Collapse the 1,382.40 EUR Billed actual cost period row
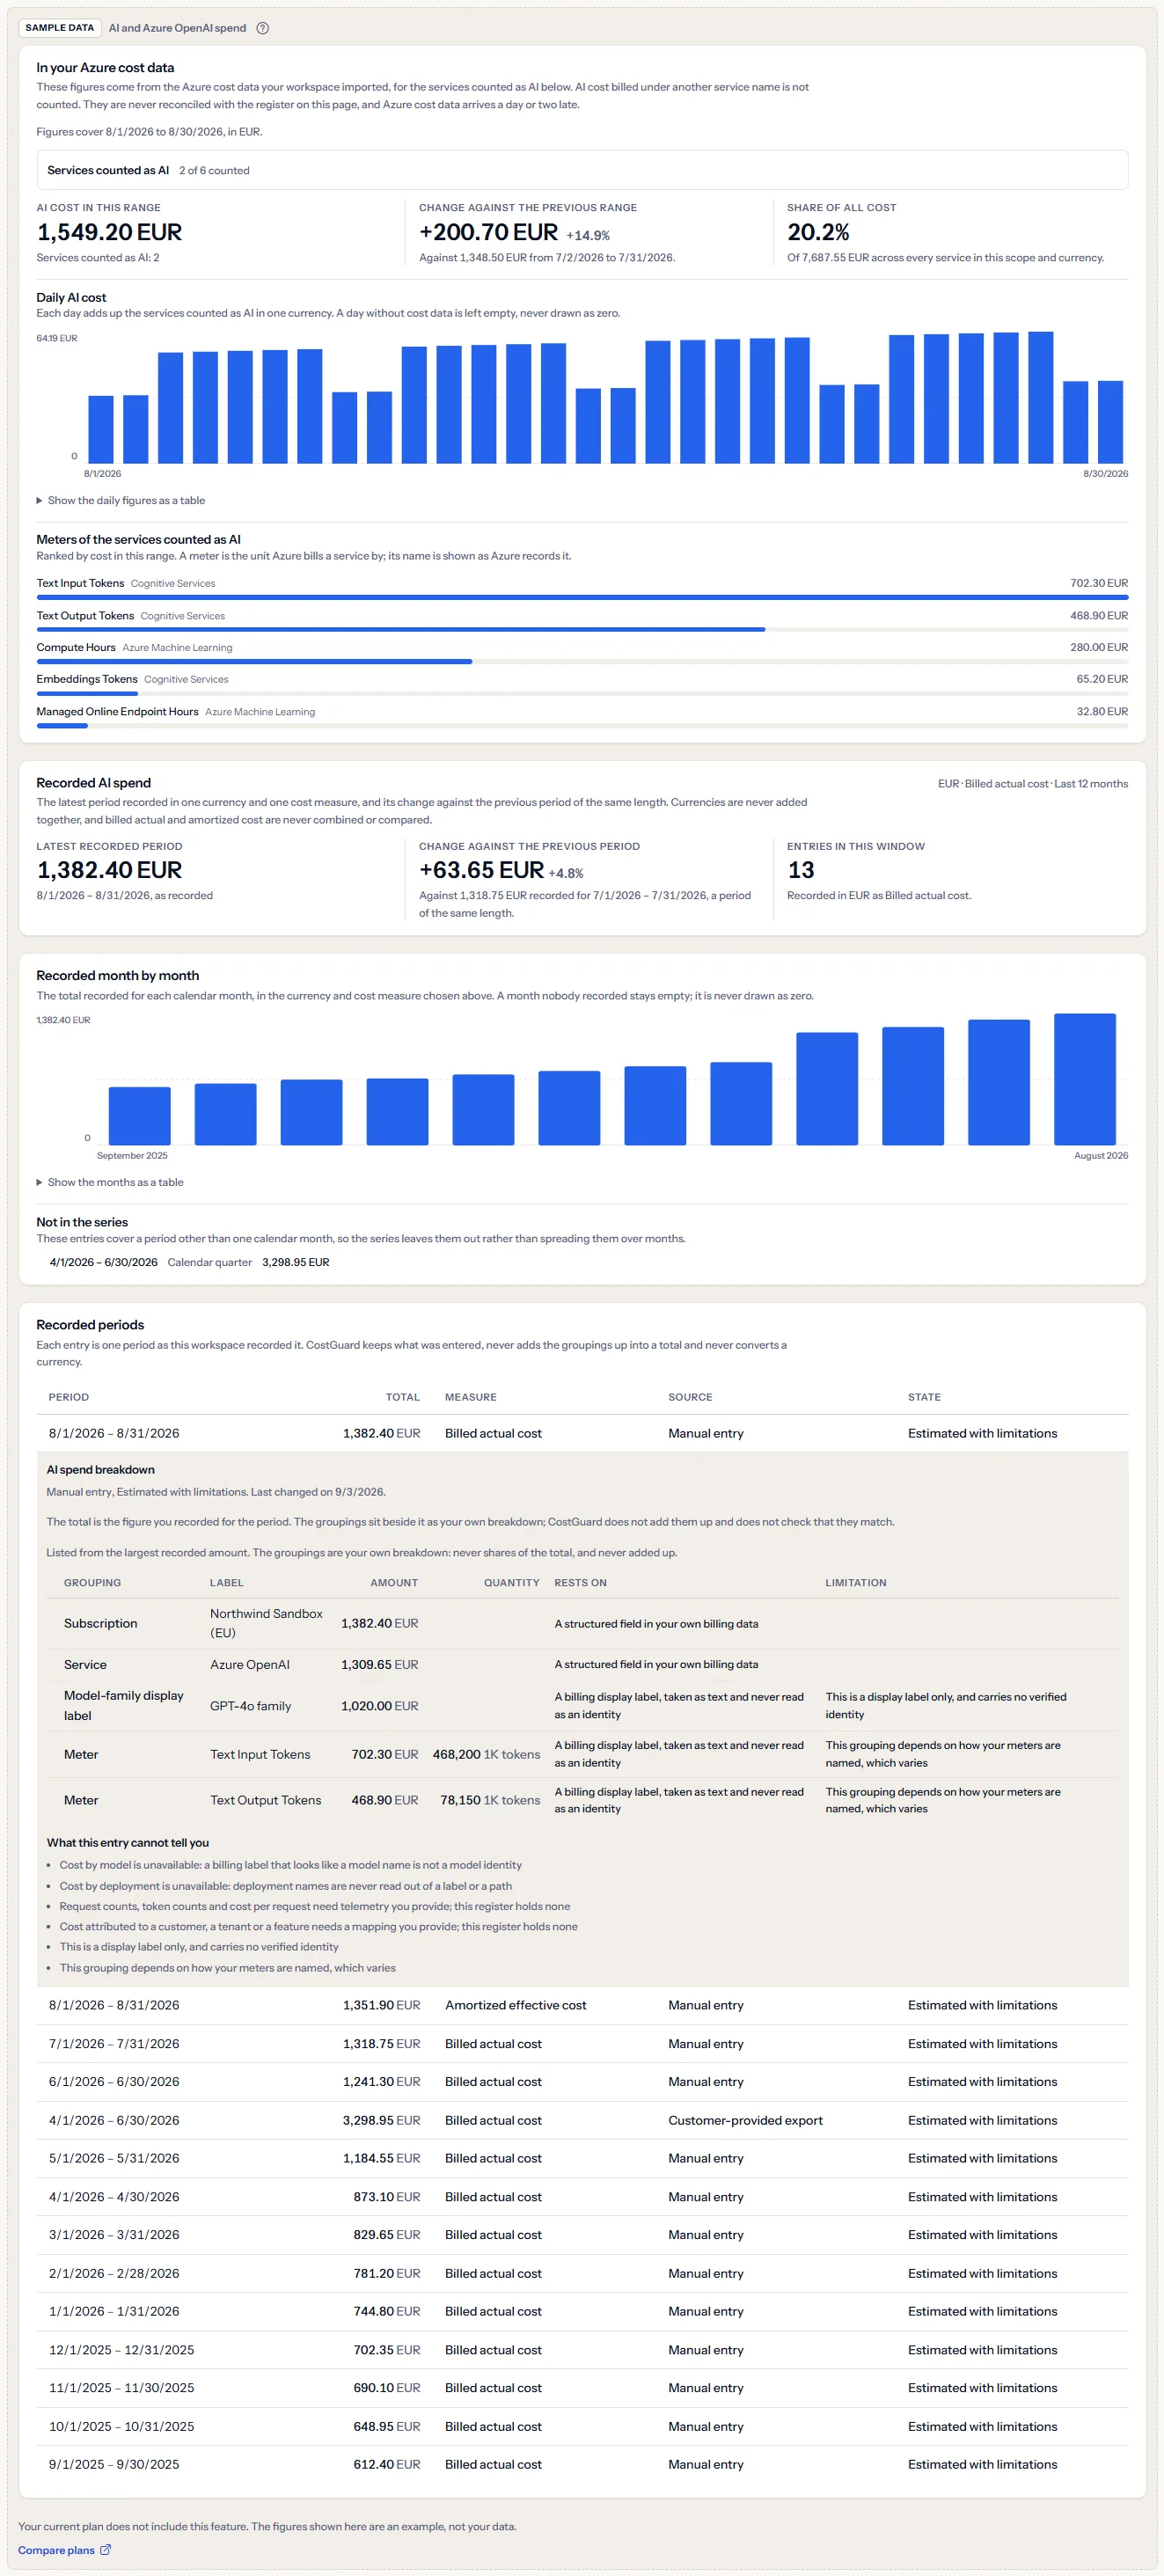Image resolution: width=1164 pixels, height=2576 pixels. click(x=582, y=1434)
